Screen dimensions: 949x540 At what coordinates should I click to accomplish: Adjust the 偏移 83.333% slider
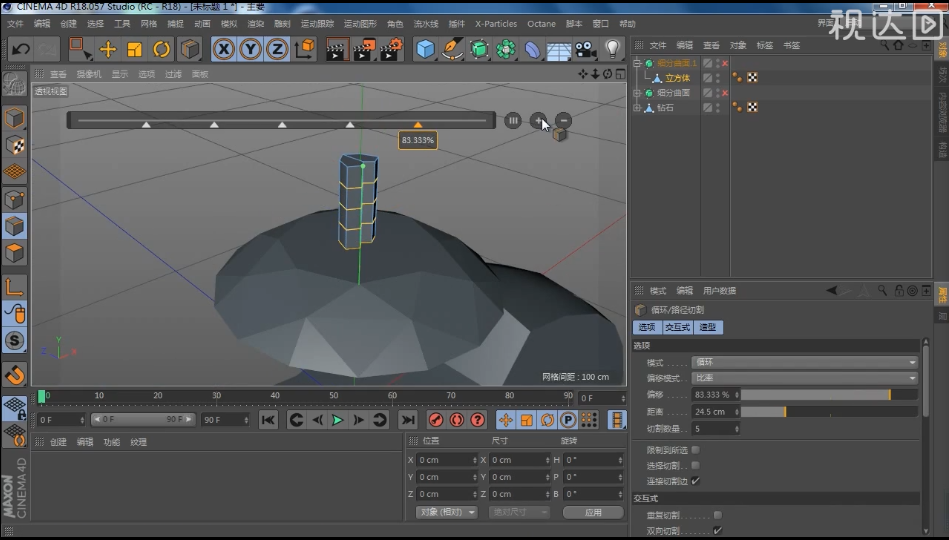(829, 395)
